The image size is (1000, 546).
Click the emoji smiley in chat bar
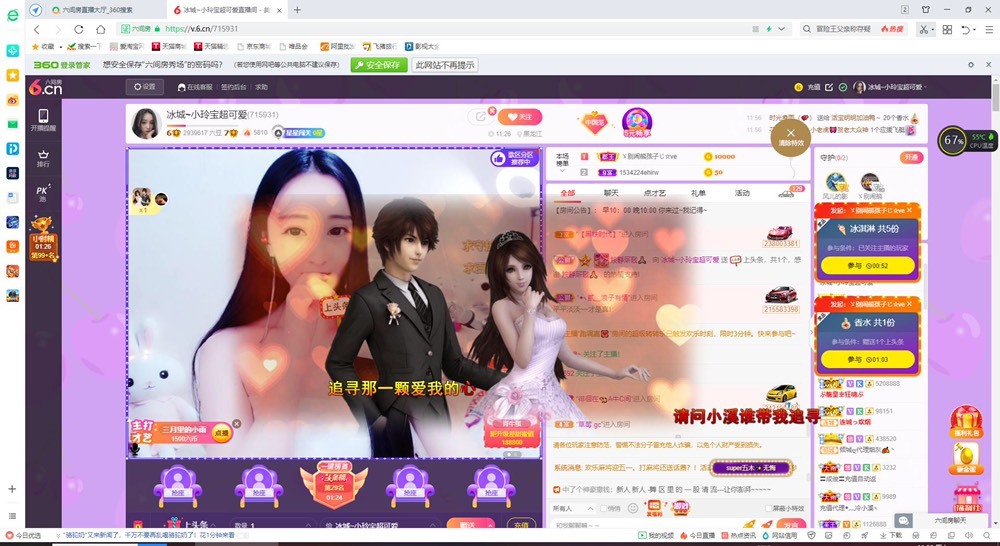pos(633,508)
